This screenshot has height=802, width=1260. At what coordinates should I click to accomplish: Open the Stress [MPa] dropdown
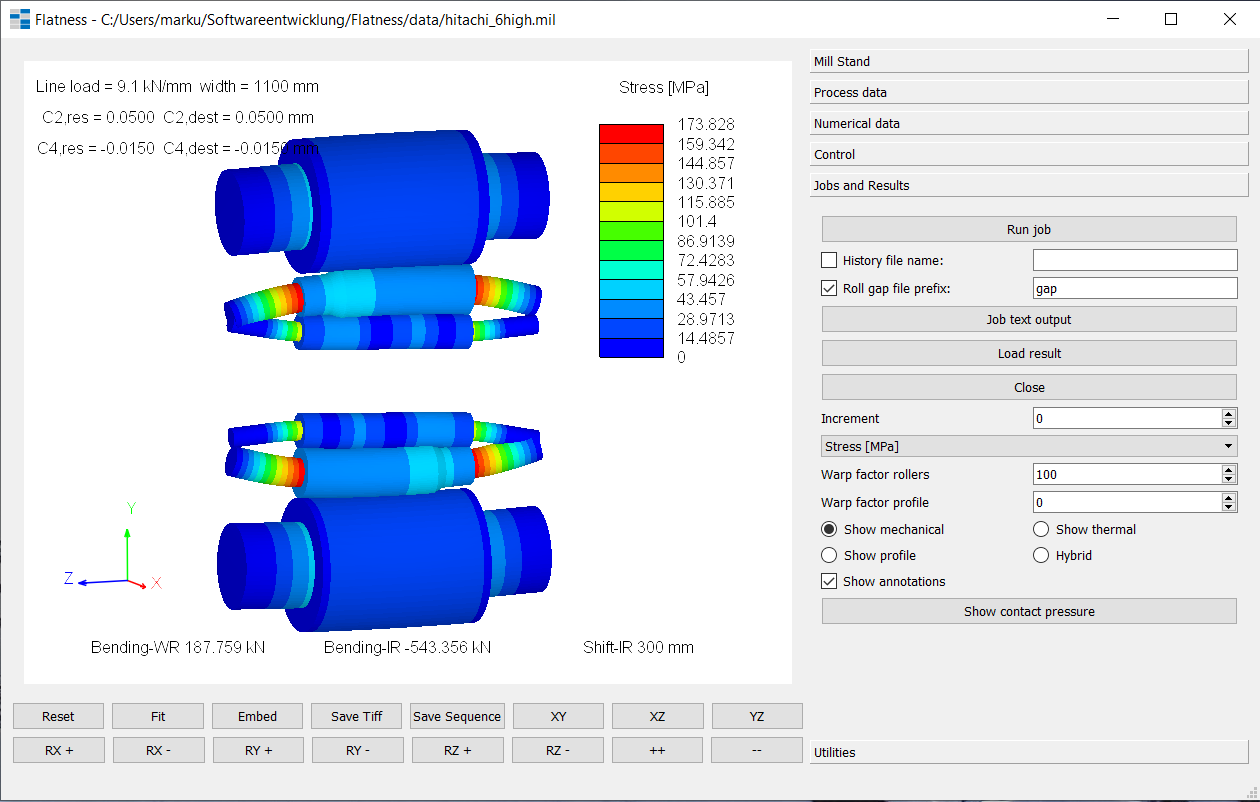(1028, 445)
